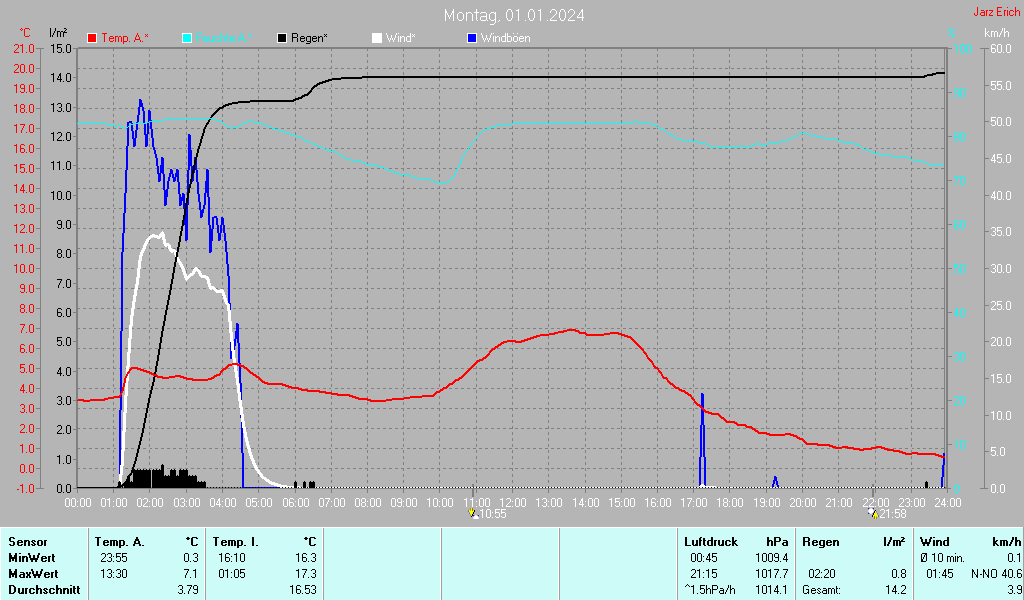Click the average outdoor temperature 3.79
The height and width of the screenshot is (600, 1024).
[x=187, y=590]
